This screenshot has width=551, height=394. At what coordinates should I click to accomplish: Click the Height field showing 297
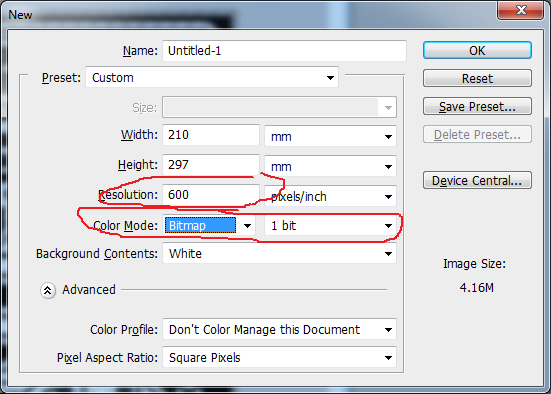[211, 164]
